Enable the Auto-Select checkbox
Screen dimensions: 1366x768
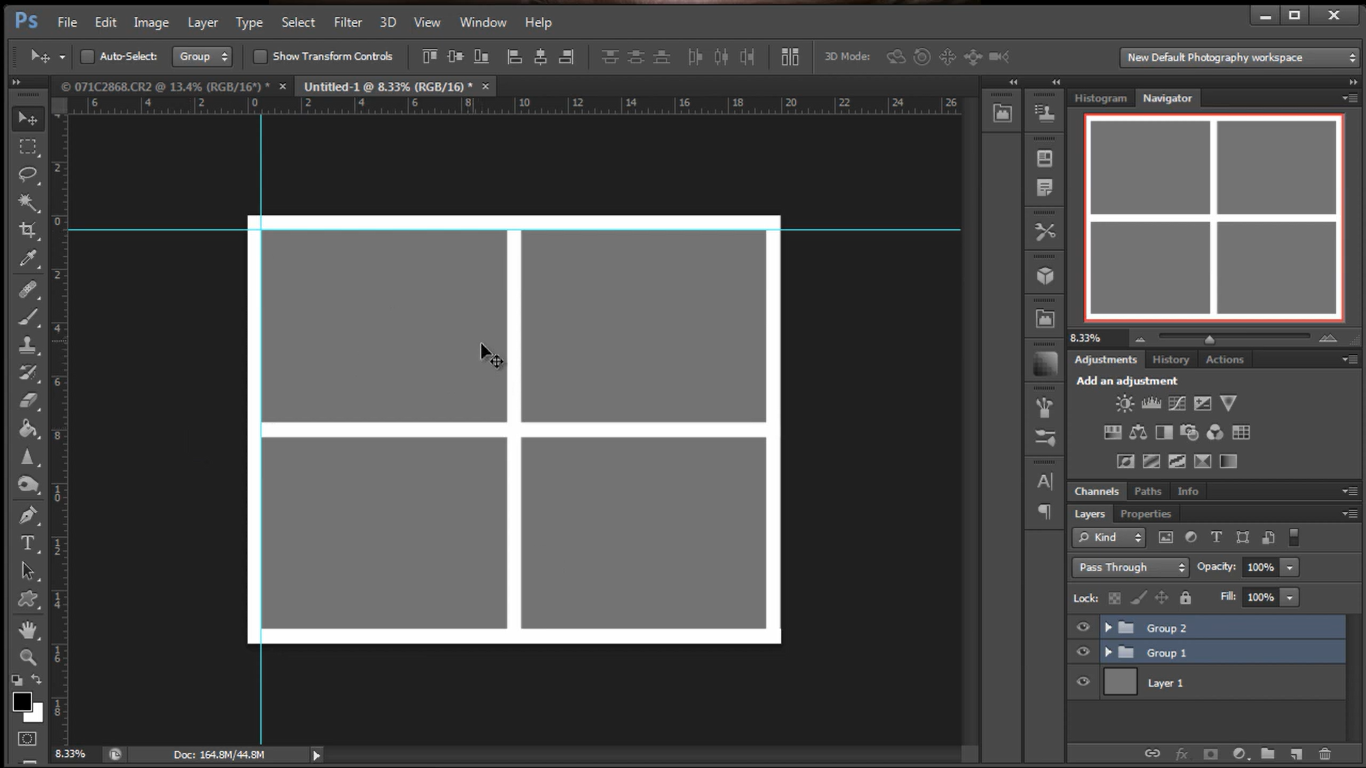pos(87,56)
